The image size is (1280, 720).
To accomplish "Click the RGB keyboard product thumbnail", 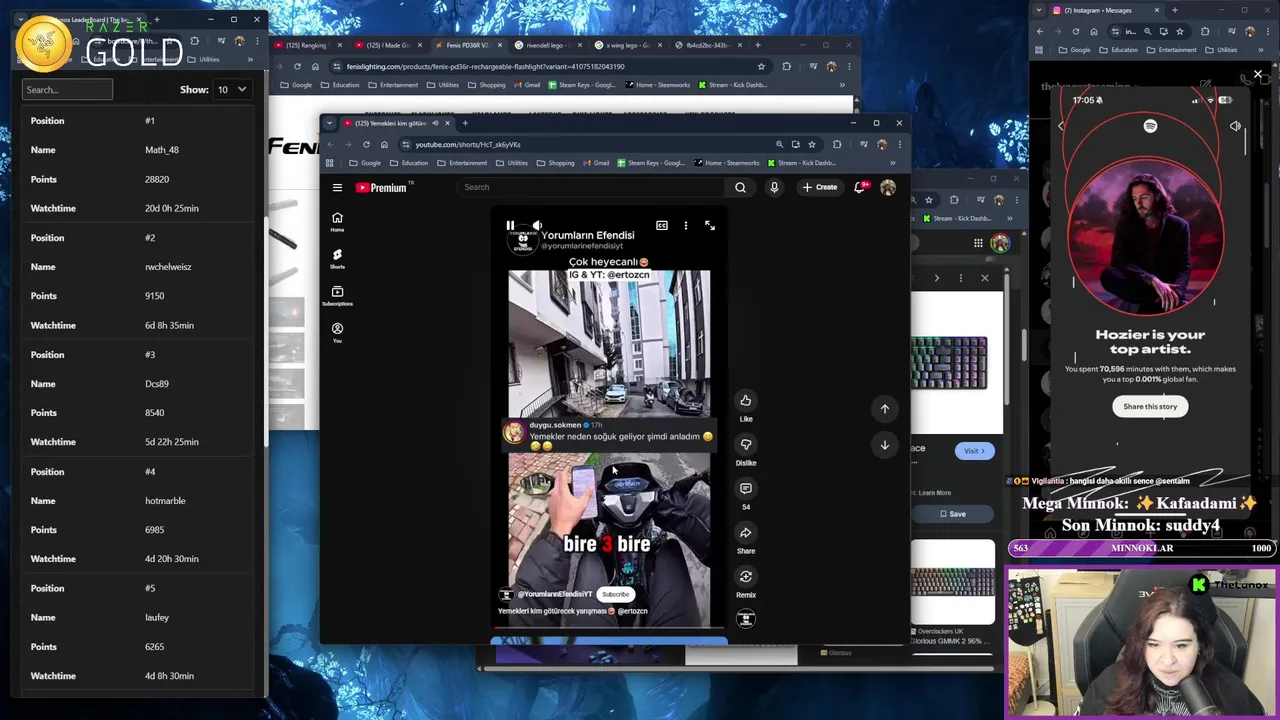I will [x=953, y=583].
